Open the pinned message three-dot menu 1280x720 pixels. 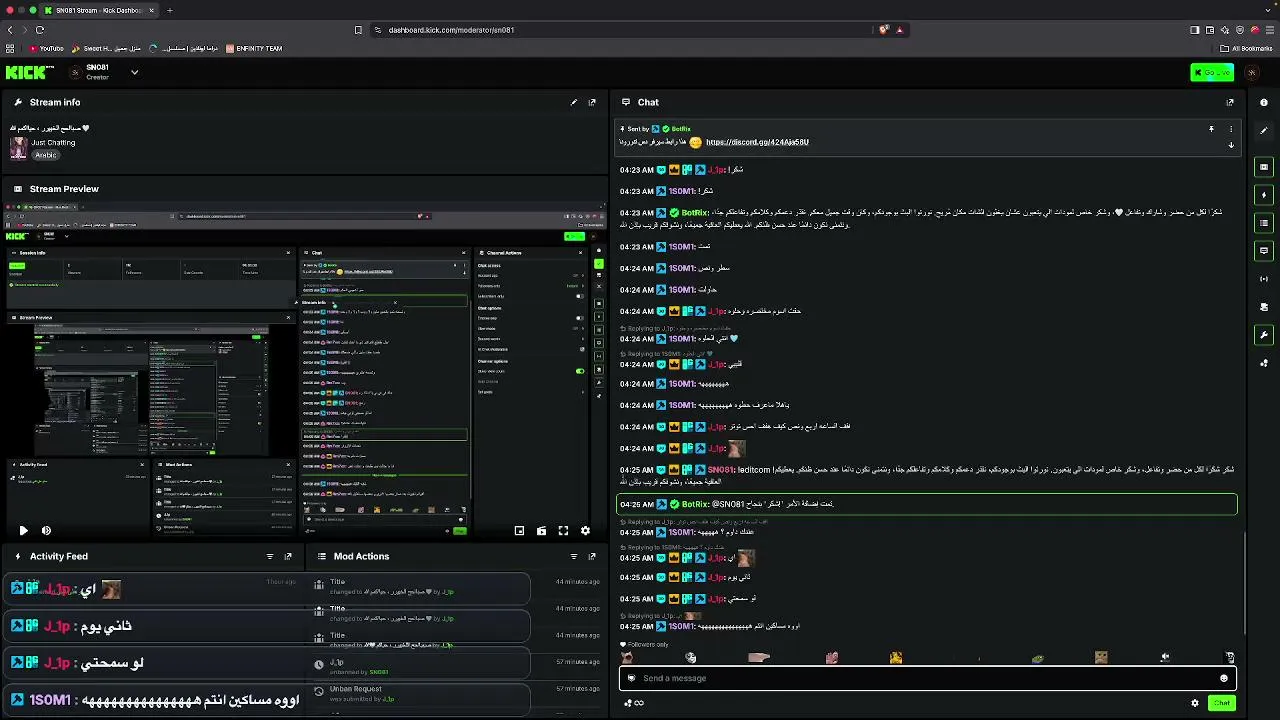(1231, 129)
